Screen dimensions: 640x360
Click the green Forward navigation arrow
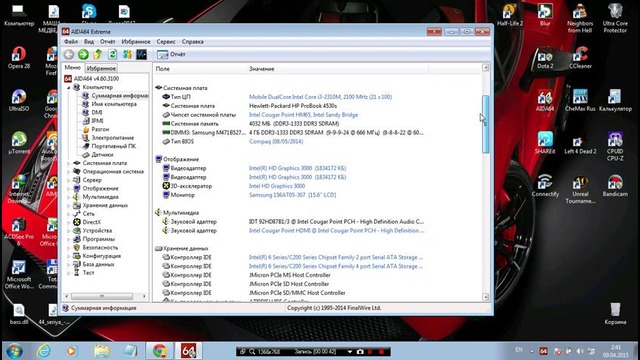click(x=83, y=54)
